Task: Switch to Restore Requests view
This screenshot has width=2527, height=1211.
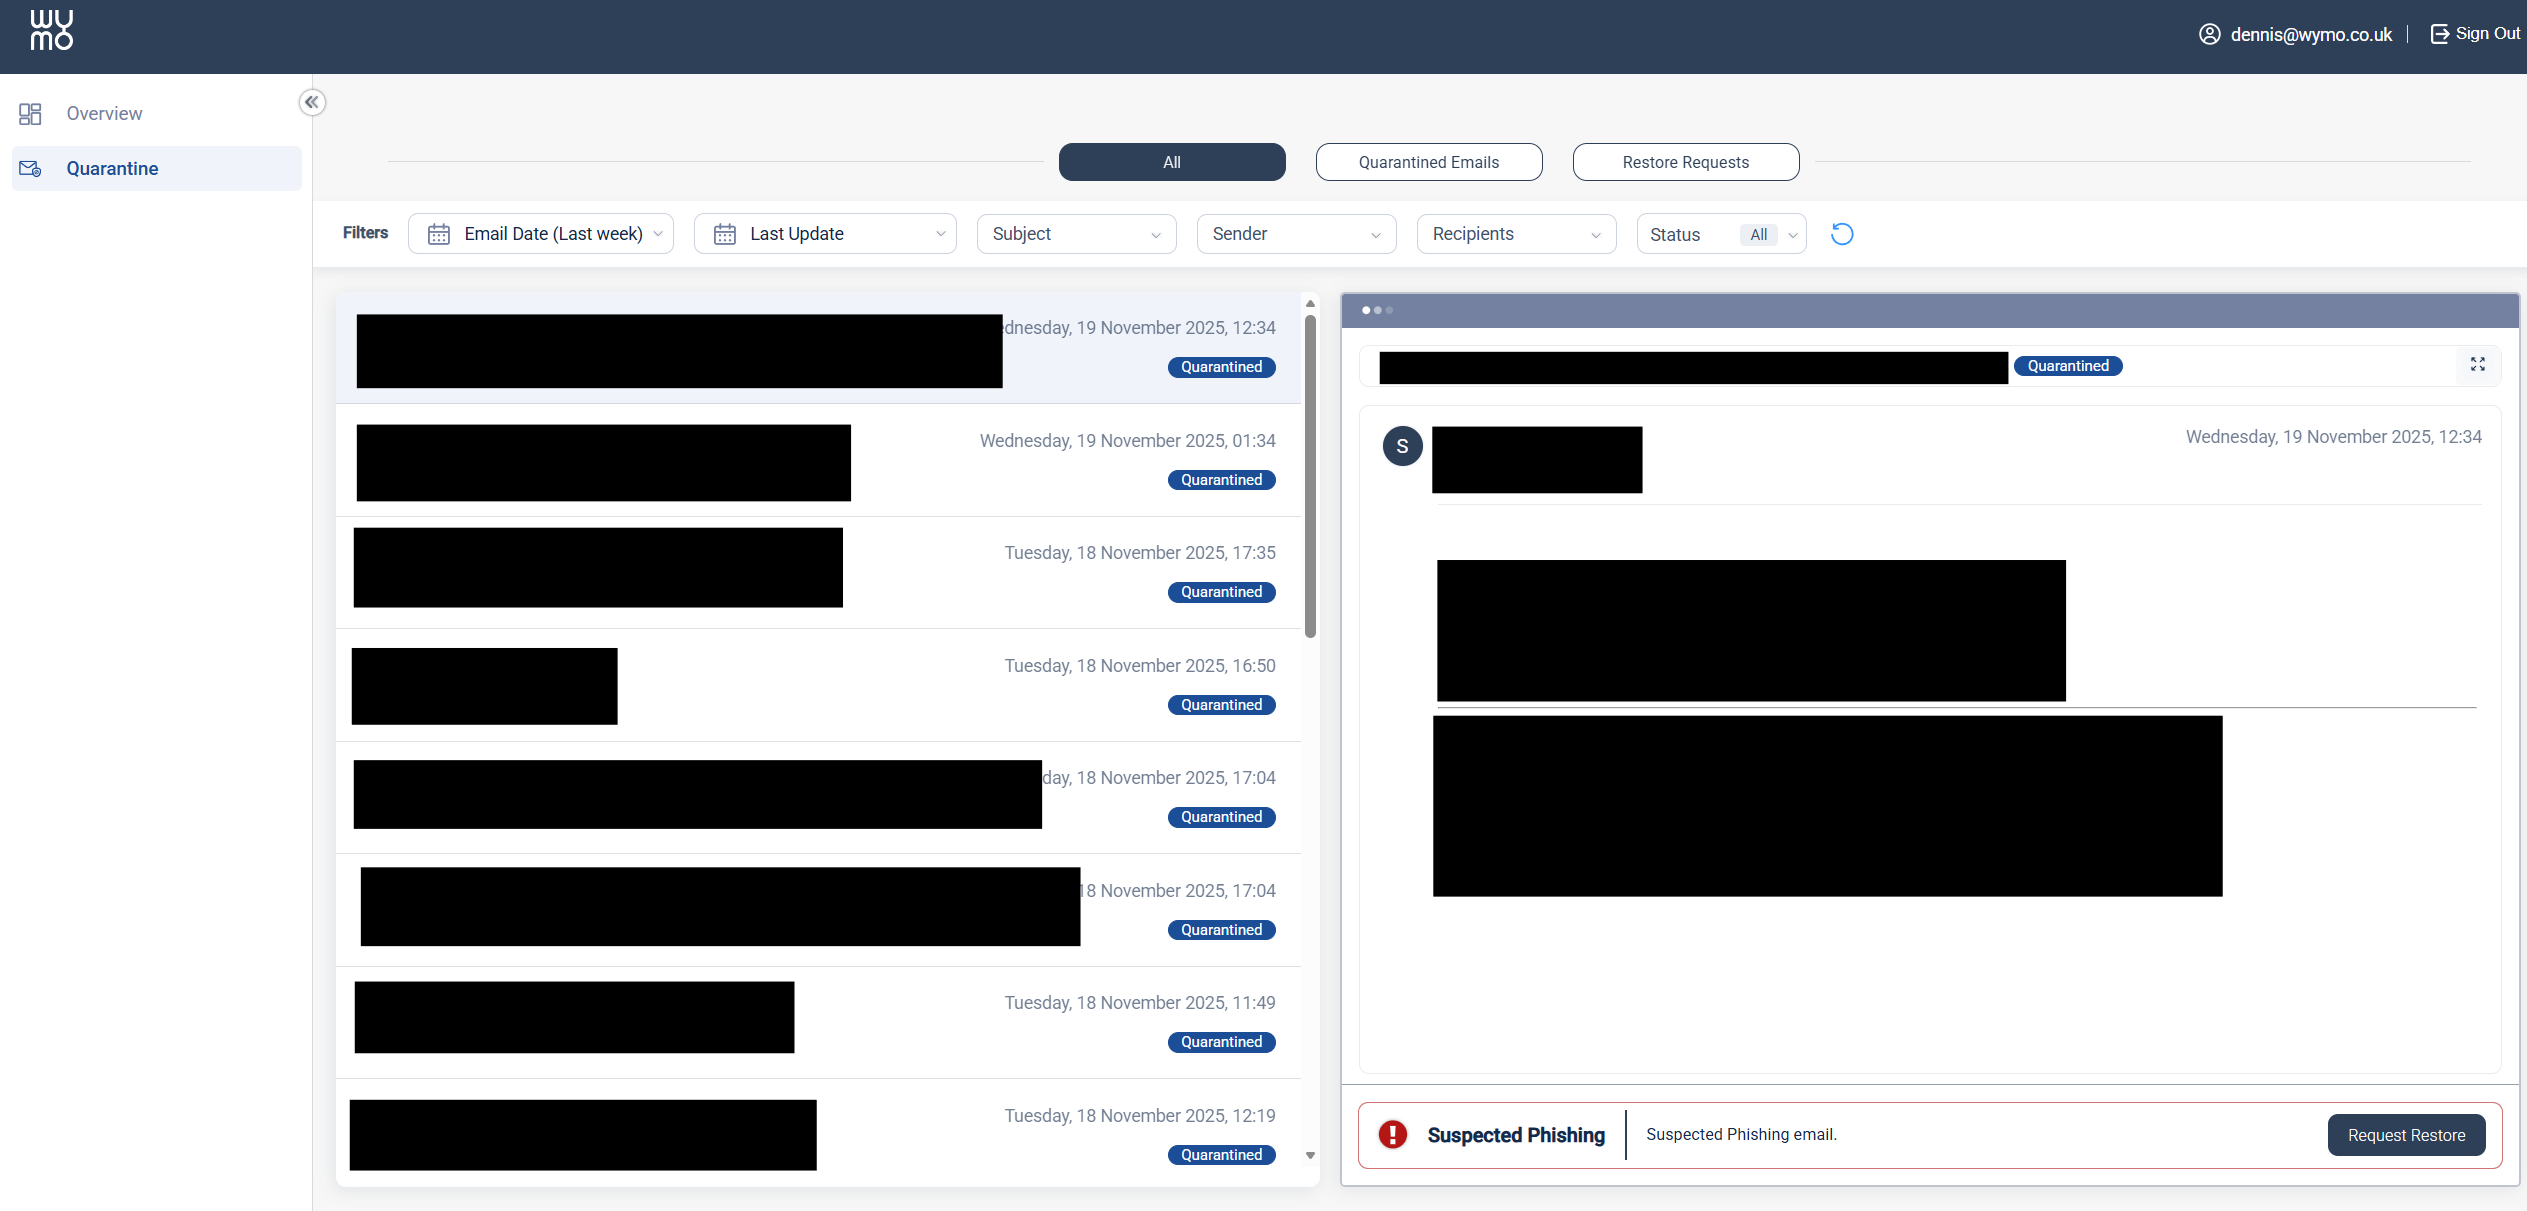Action: tap(1685, 162)
